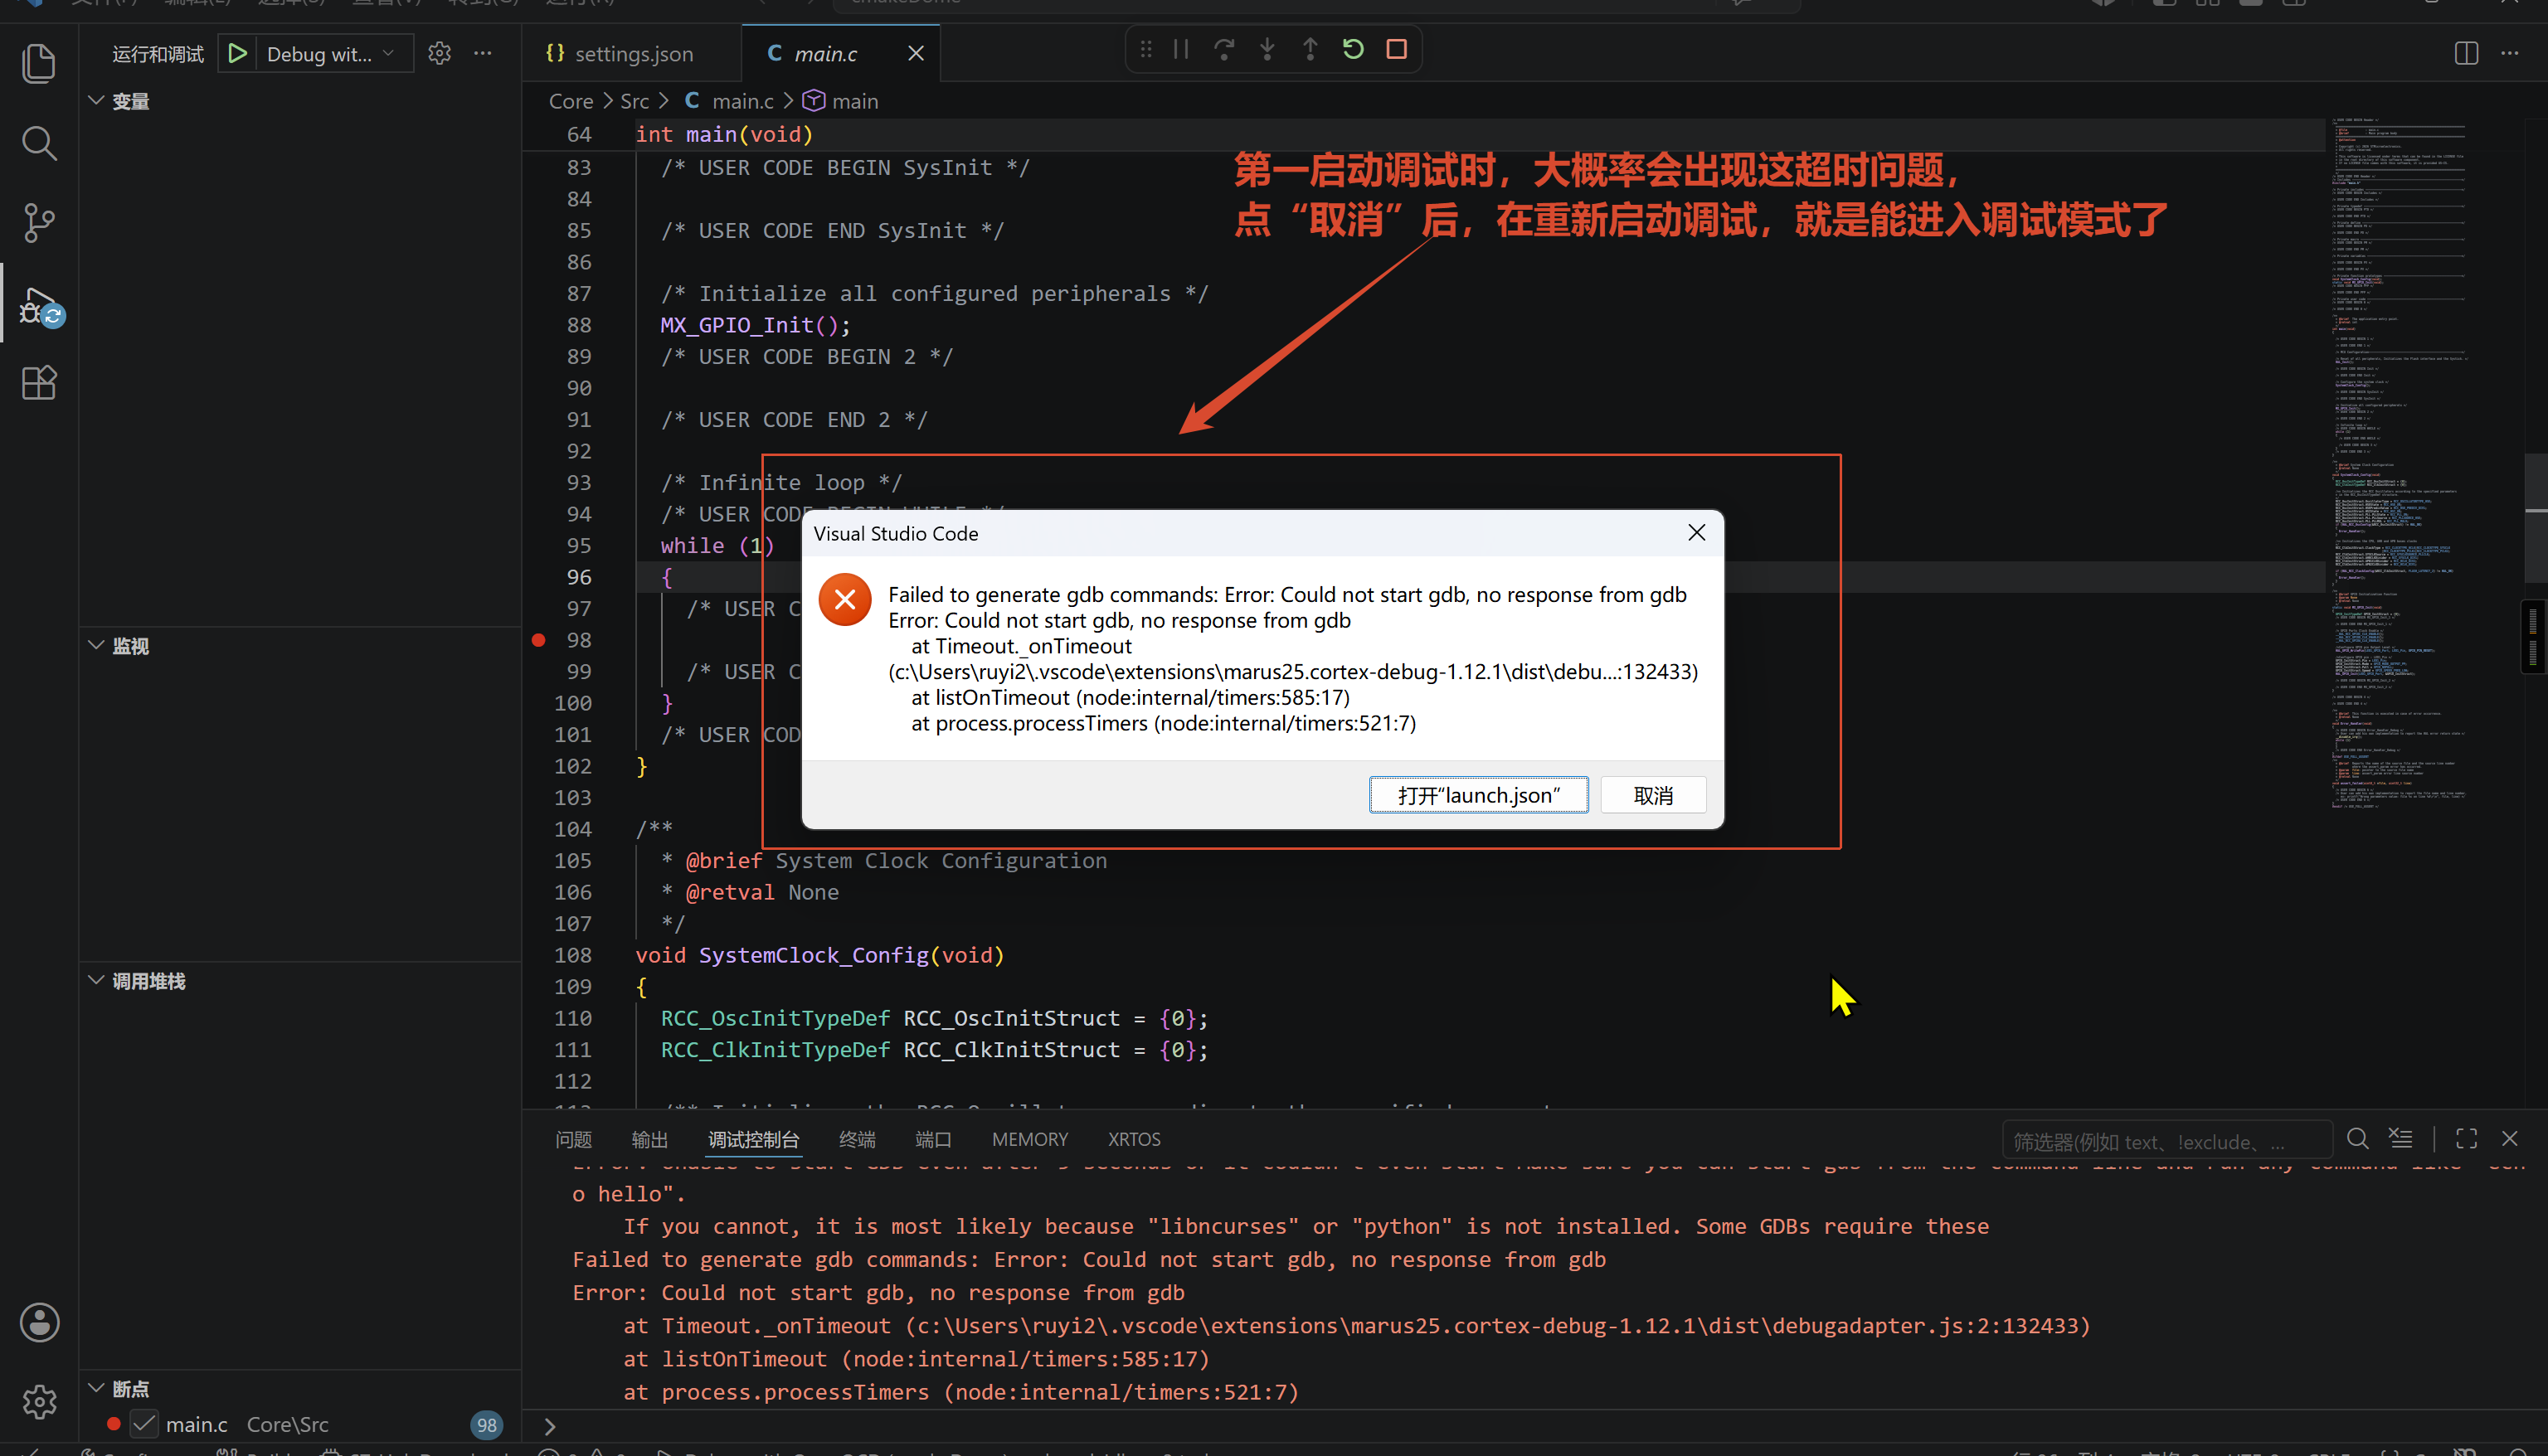The width and height of the screenshot is (2548, 1456).
Task: Open the Accounts menu icon
Action: point(39,1322)
